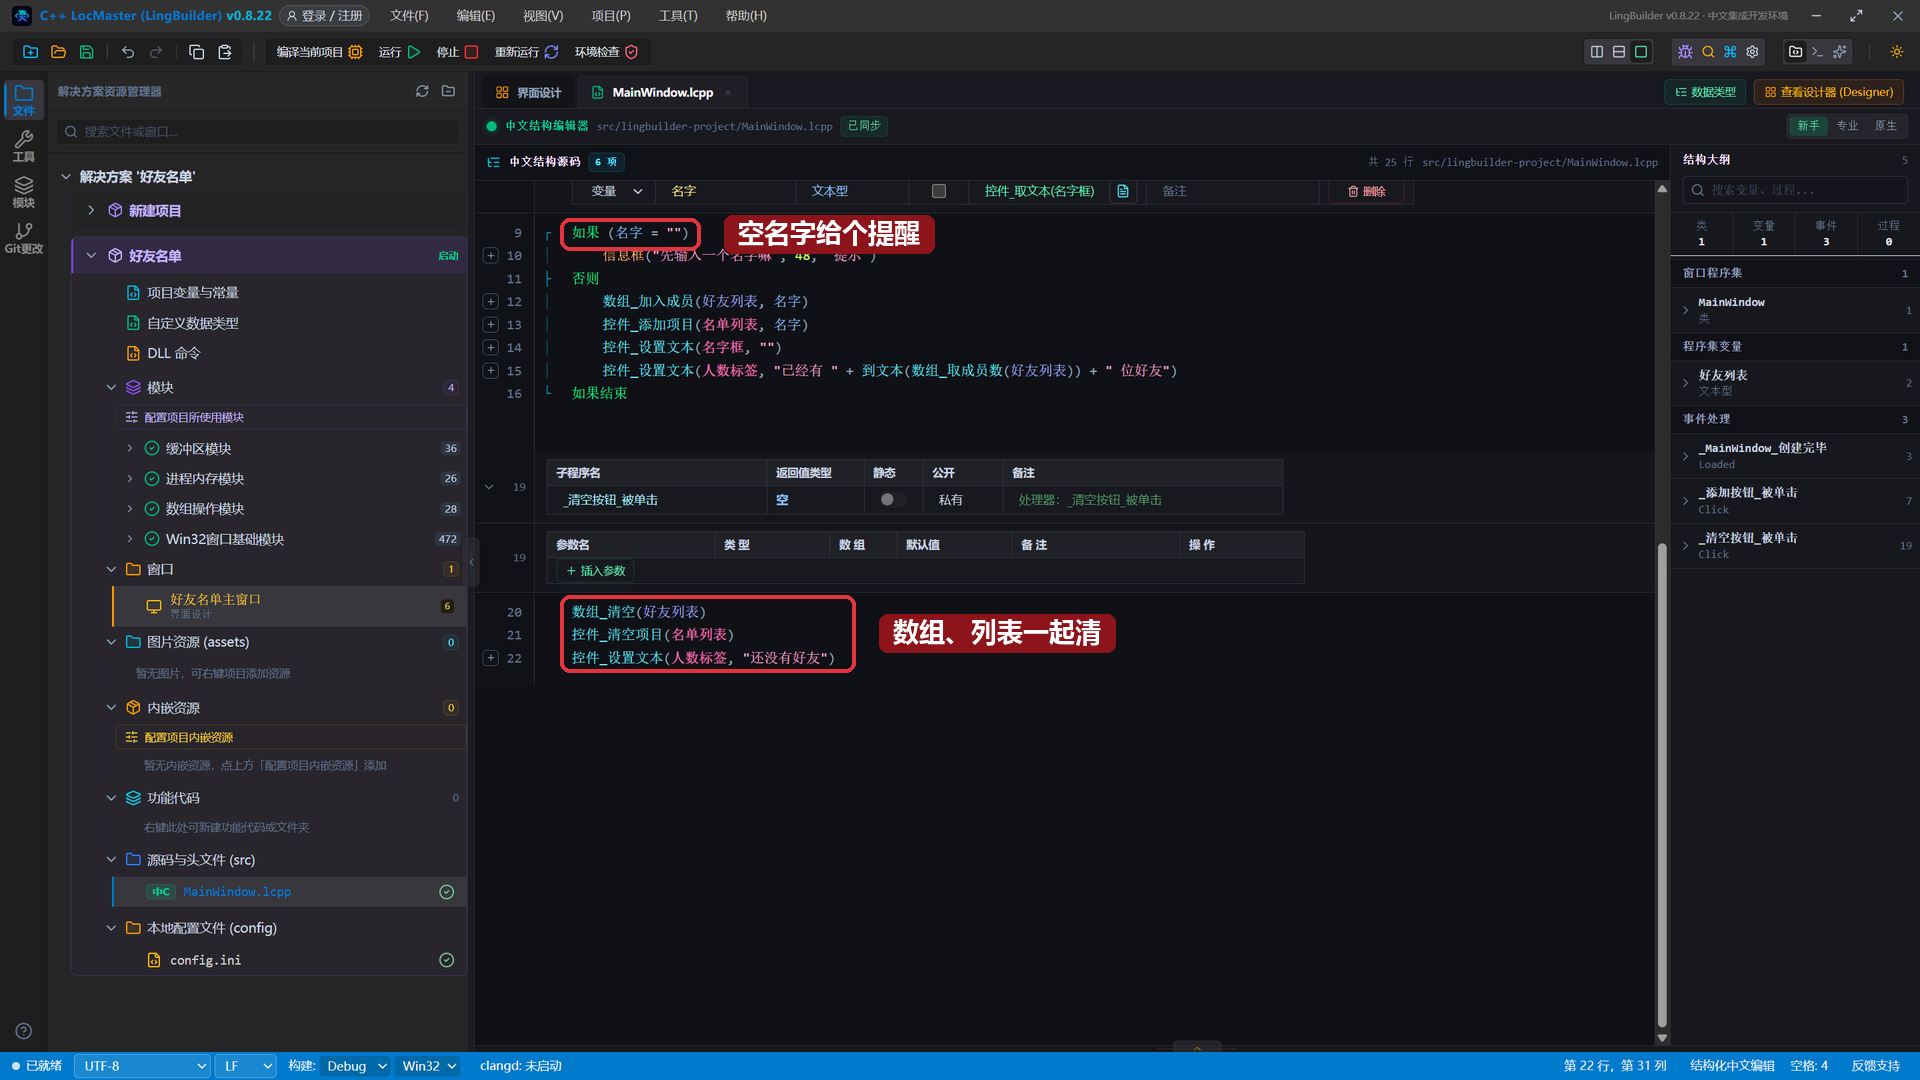Image resolution: width=1920 pixels, height=1080 pixels.
Task: Select 新手 editing mode
Action: click(1808, 126)
